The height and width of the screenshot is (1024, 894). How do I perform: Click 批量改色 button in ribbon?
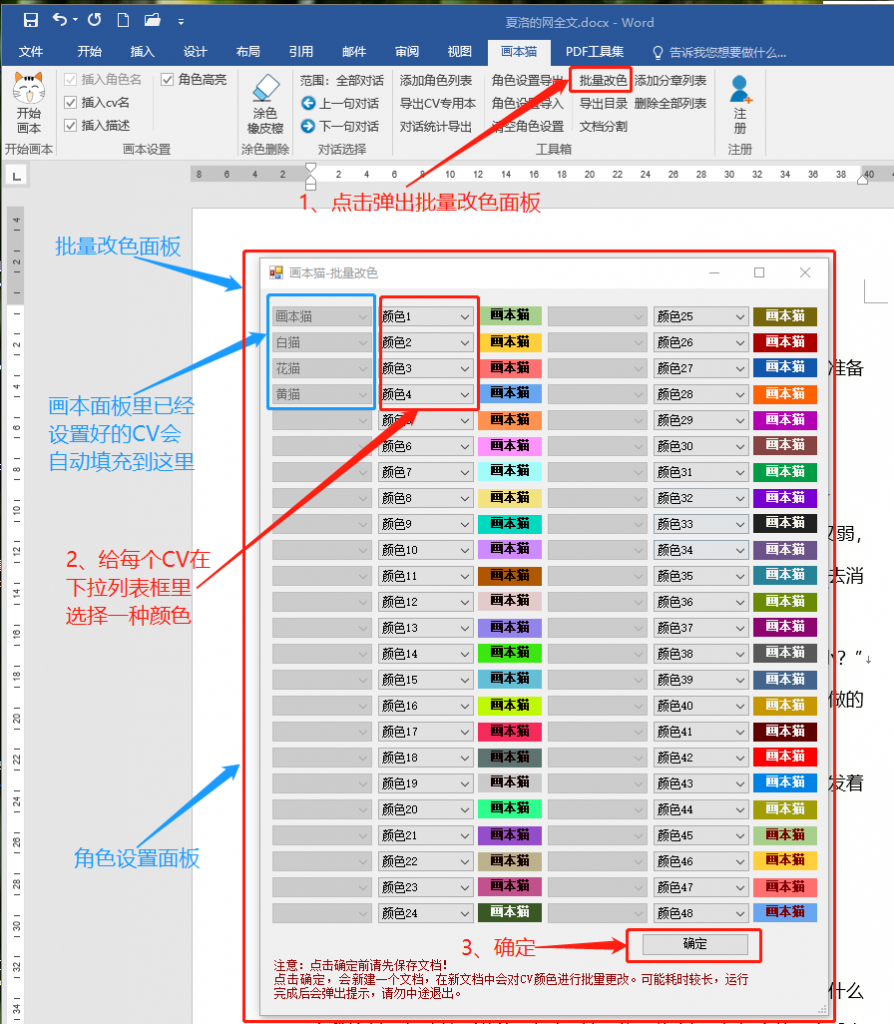[x=603, y=80]
